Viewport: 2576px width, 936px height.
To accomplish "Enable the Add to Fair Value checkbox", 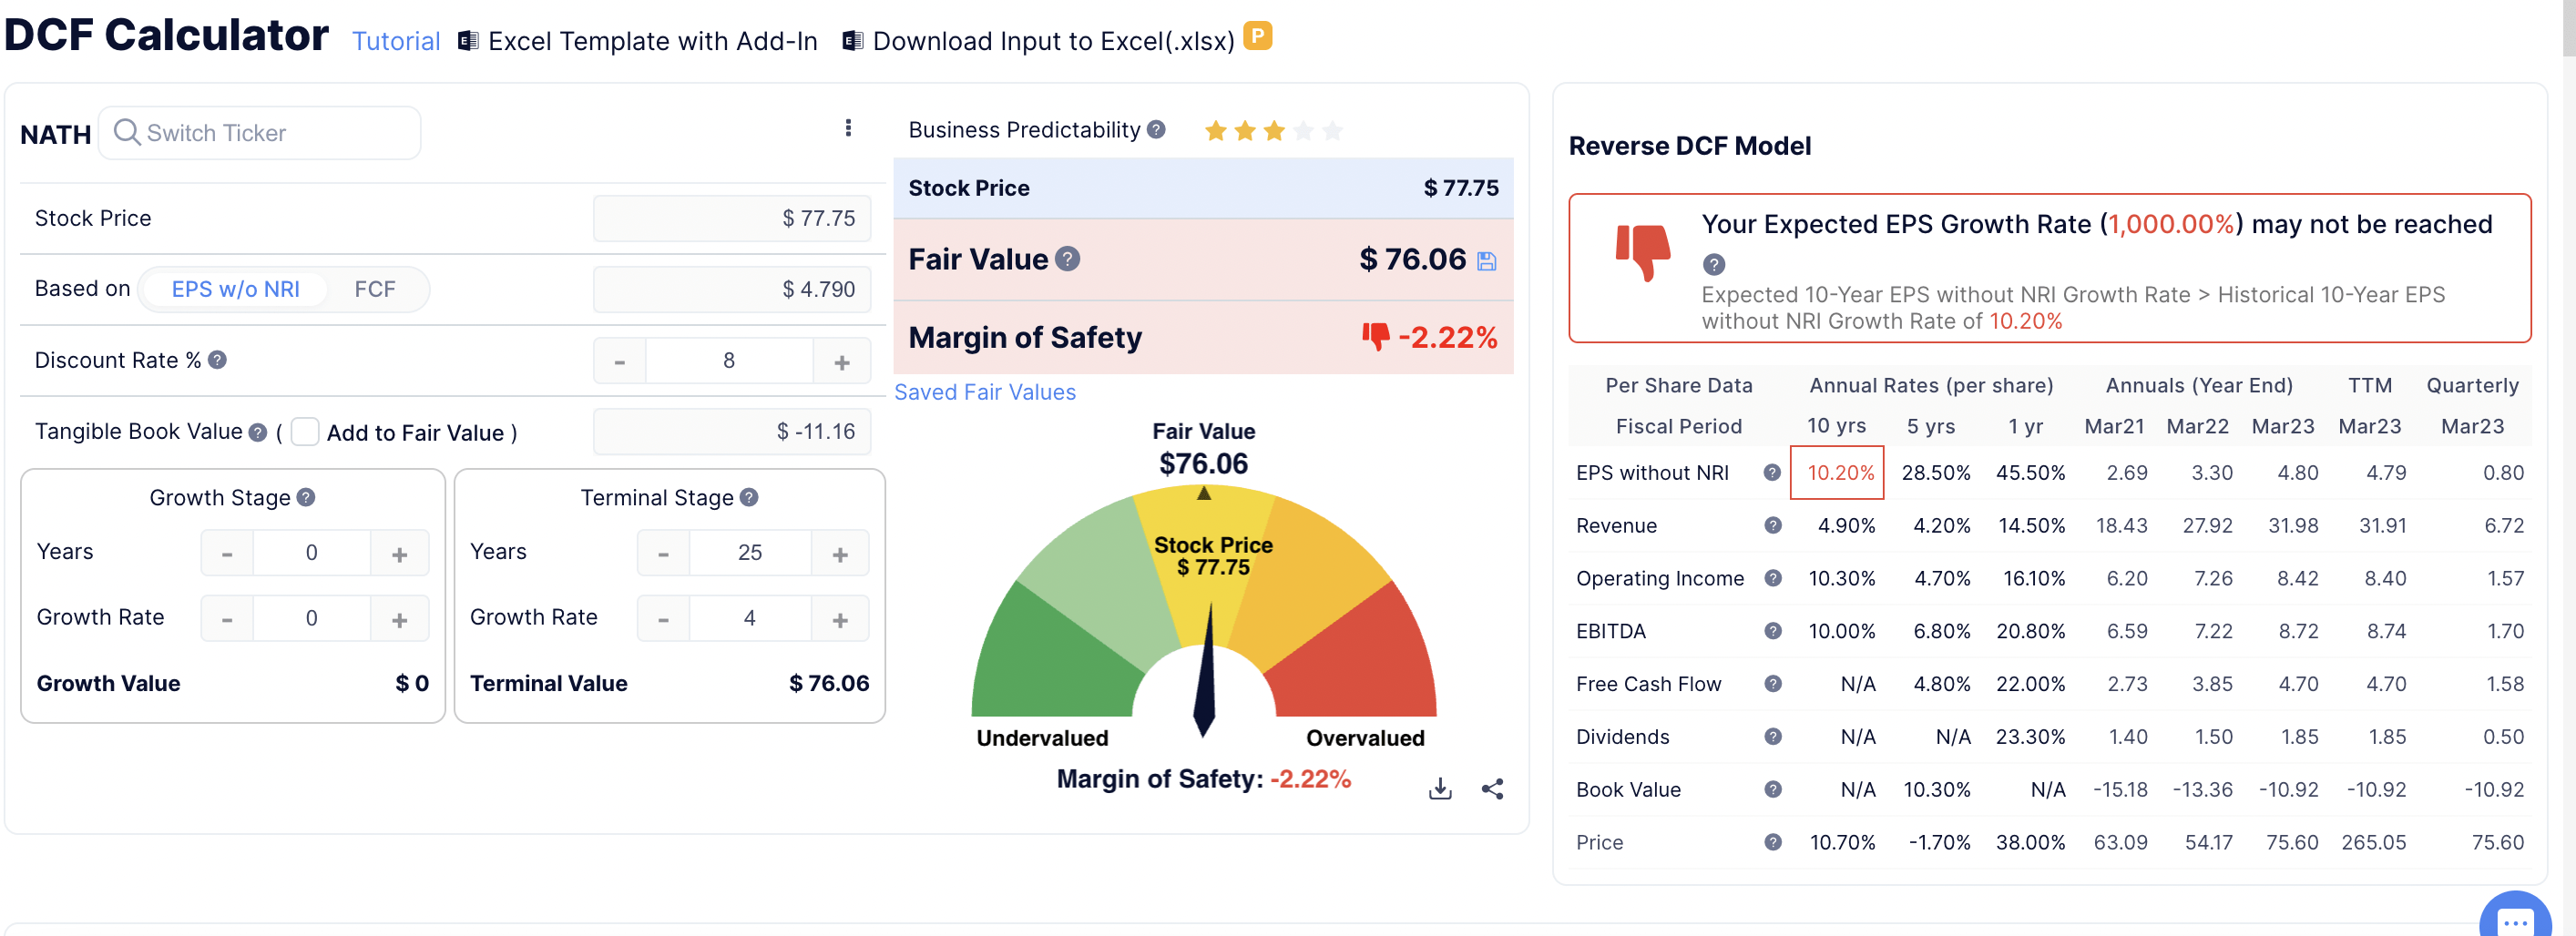I will coord(305,432).
